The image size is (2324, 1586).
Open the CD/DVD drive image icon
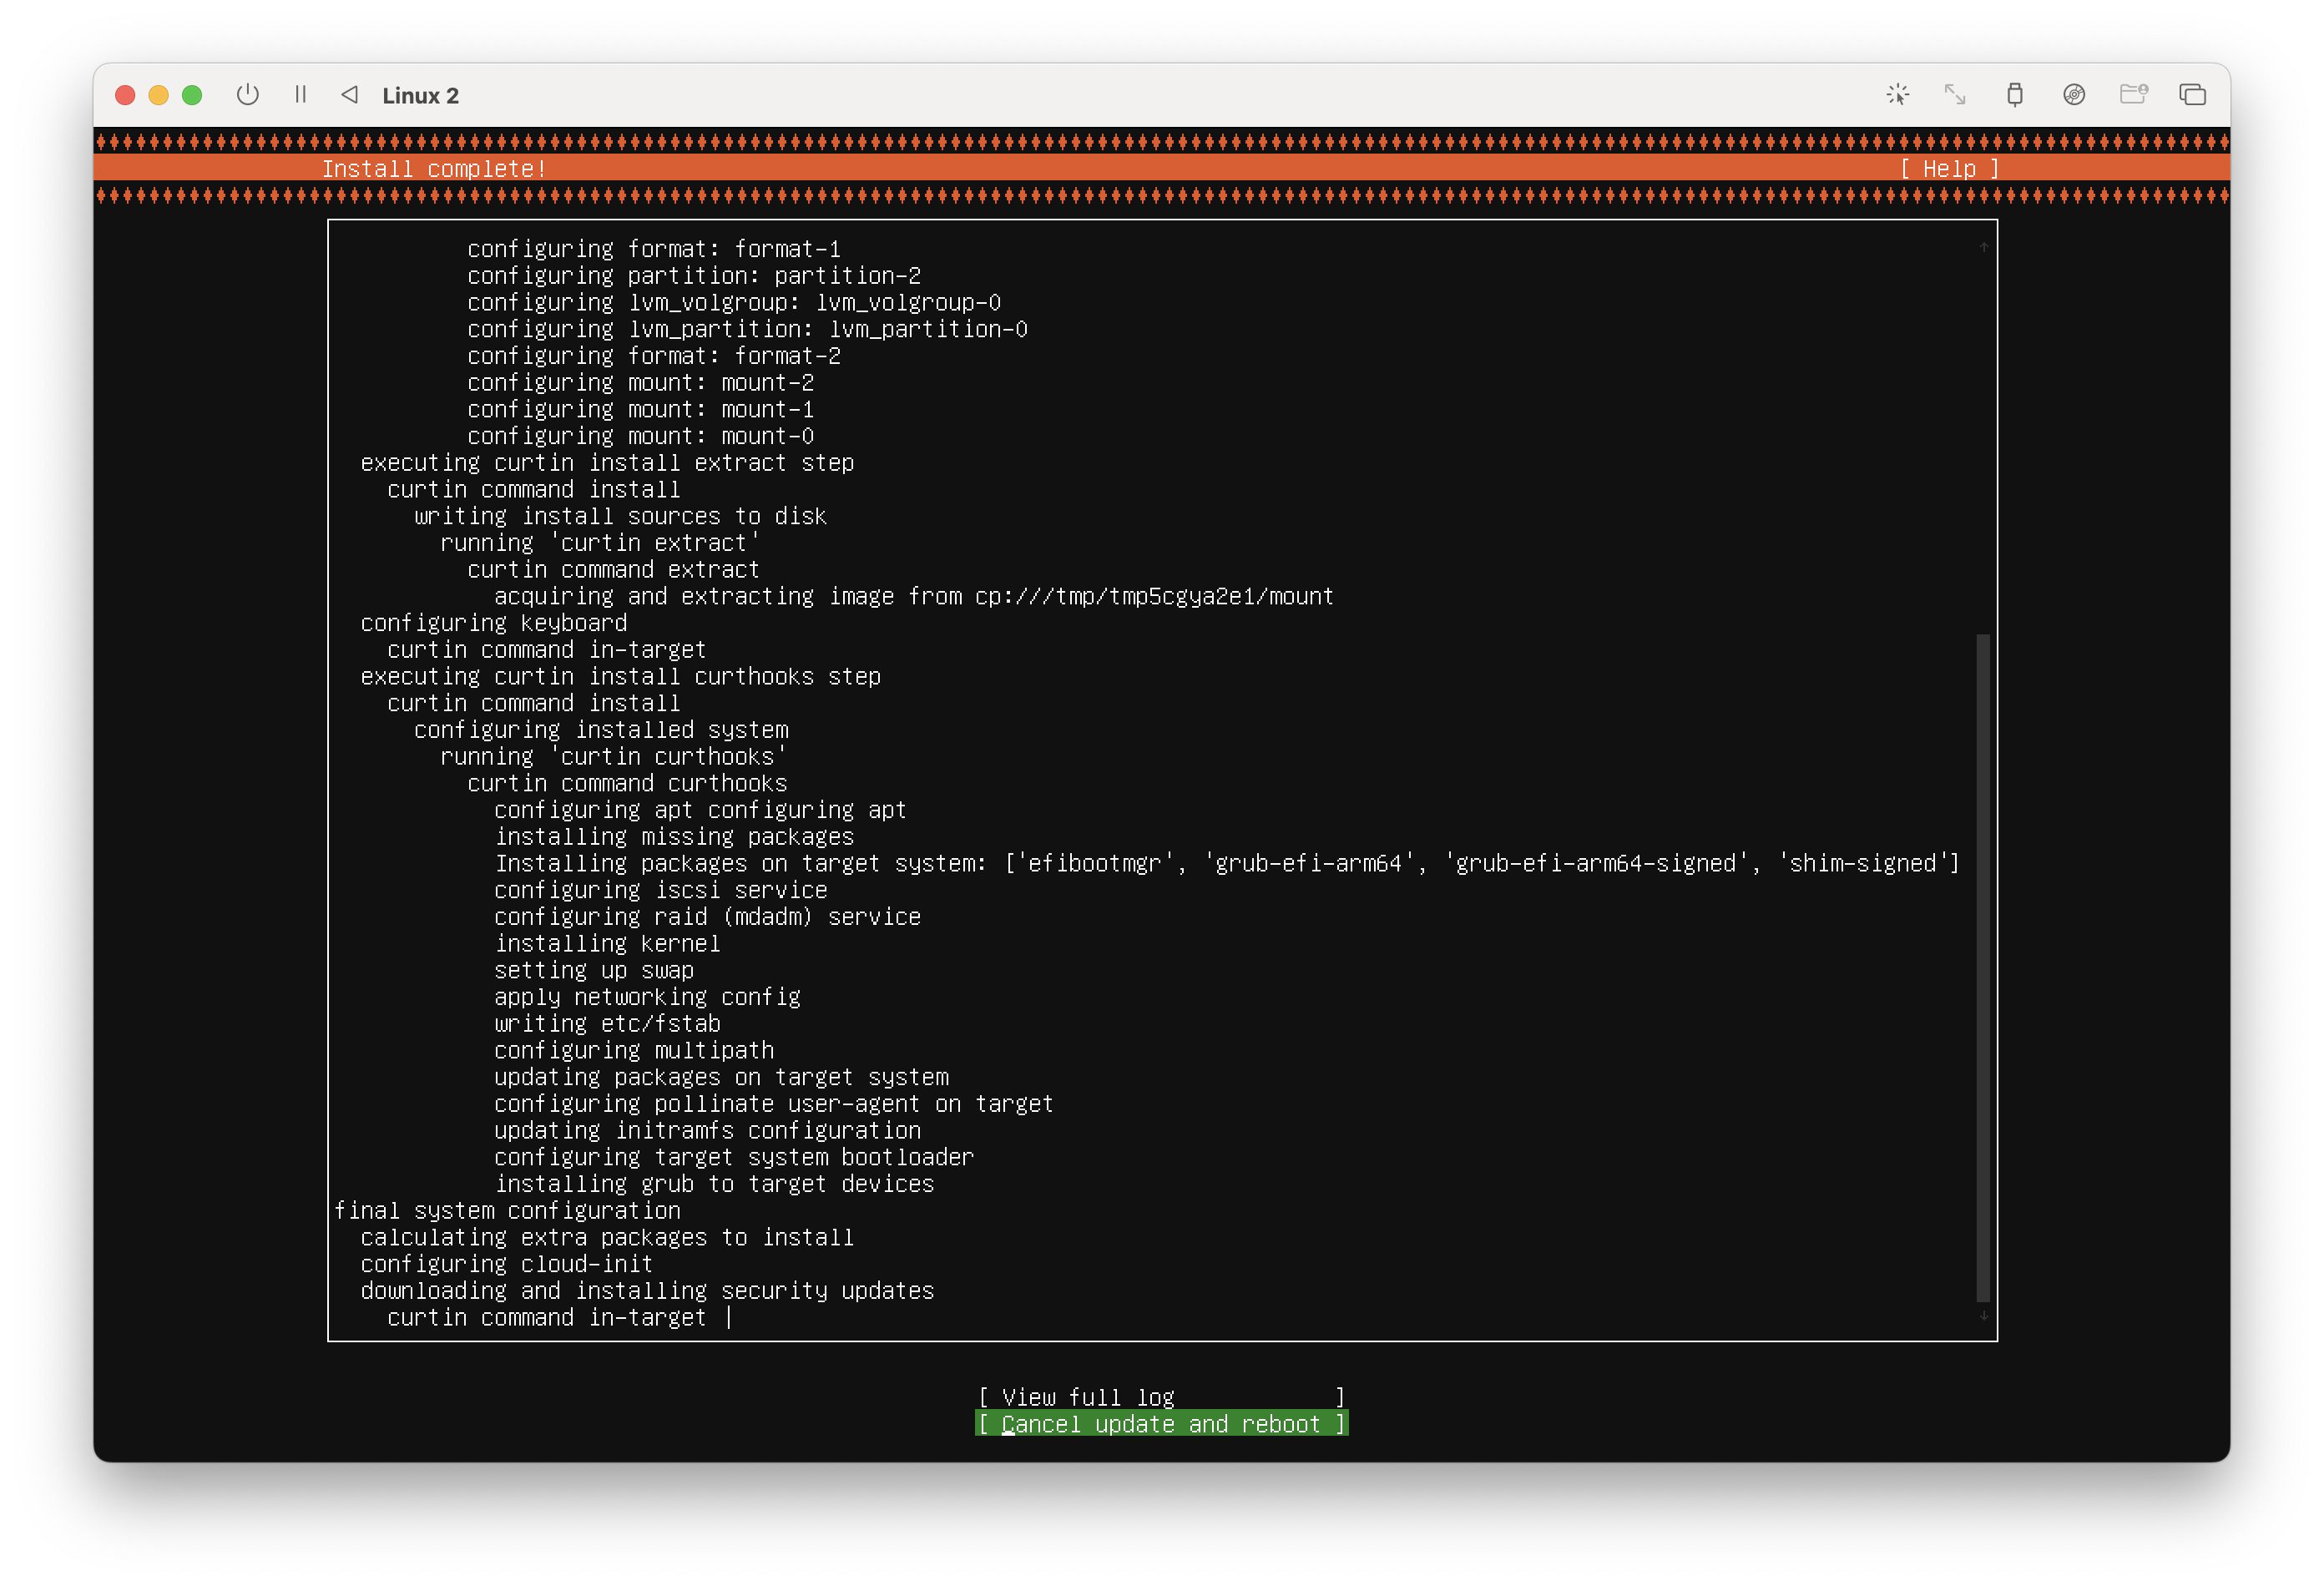pos(2074,95)
